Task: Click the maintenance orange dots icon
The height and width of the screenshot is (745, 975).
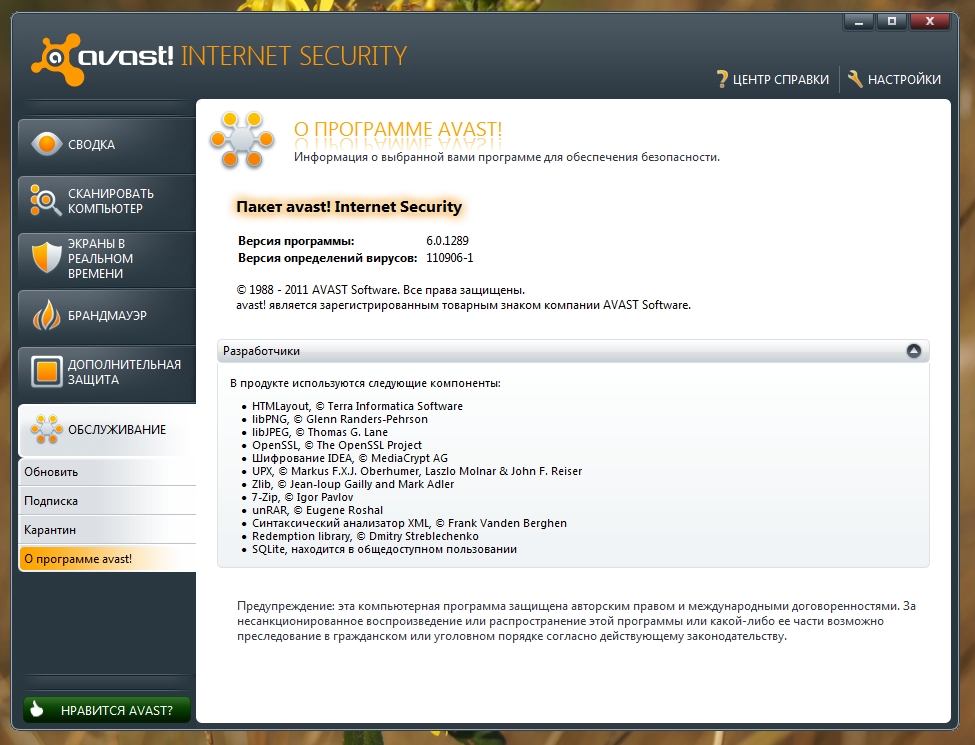Action: (x=45, y=430)
